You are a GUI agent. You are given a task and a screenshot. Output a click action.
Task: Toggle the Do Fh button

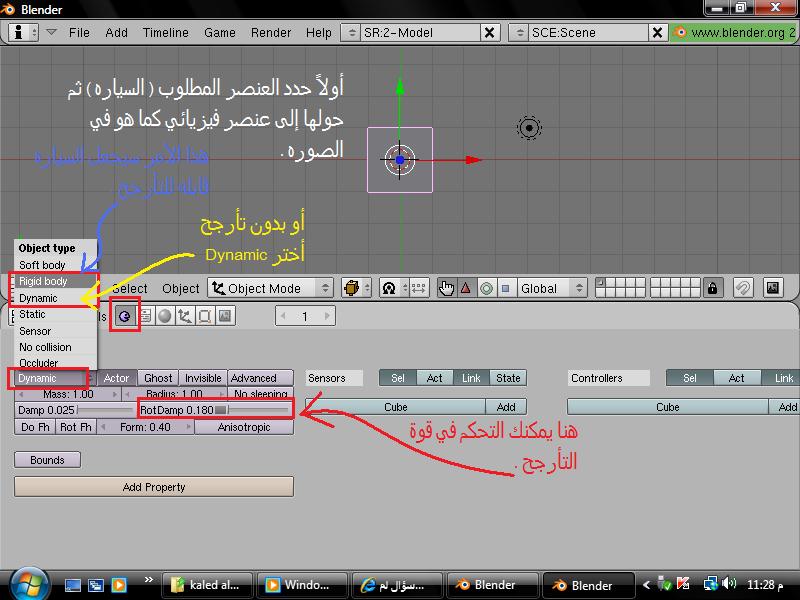[35, 427]
